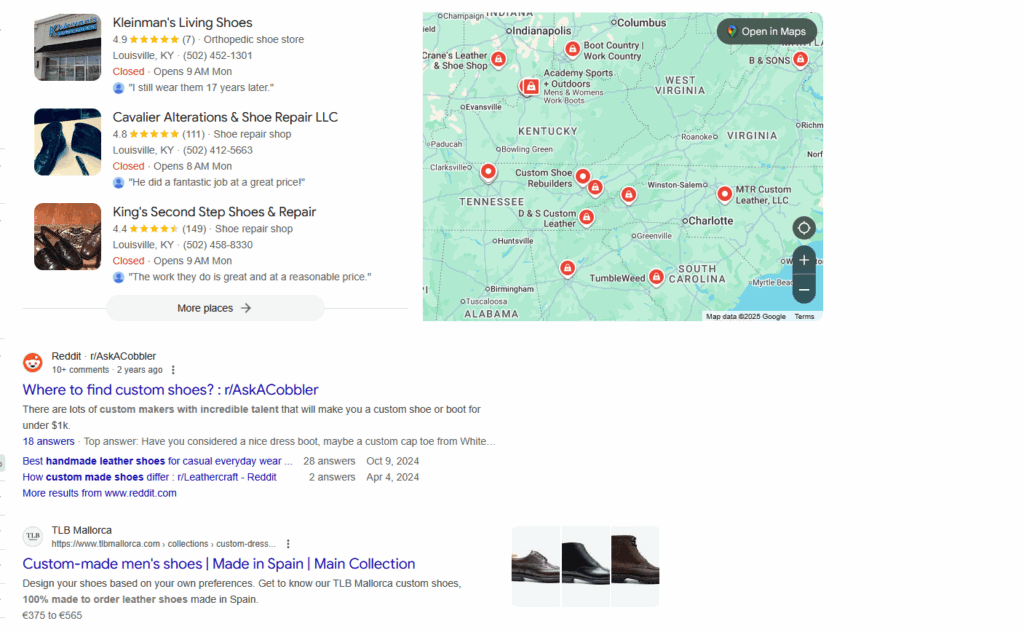Click Kleinman's Living Shoes storefront photo
Viewport: 1024px width, 632px height.
pyautogui.click(x=68, y=47)
